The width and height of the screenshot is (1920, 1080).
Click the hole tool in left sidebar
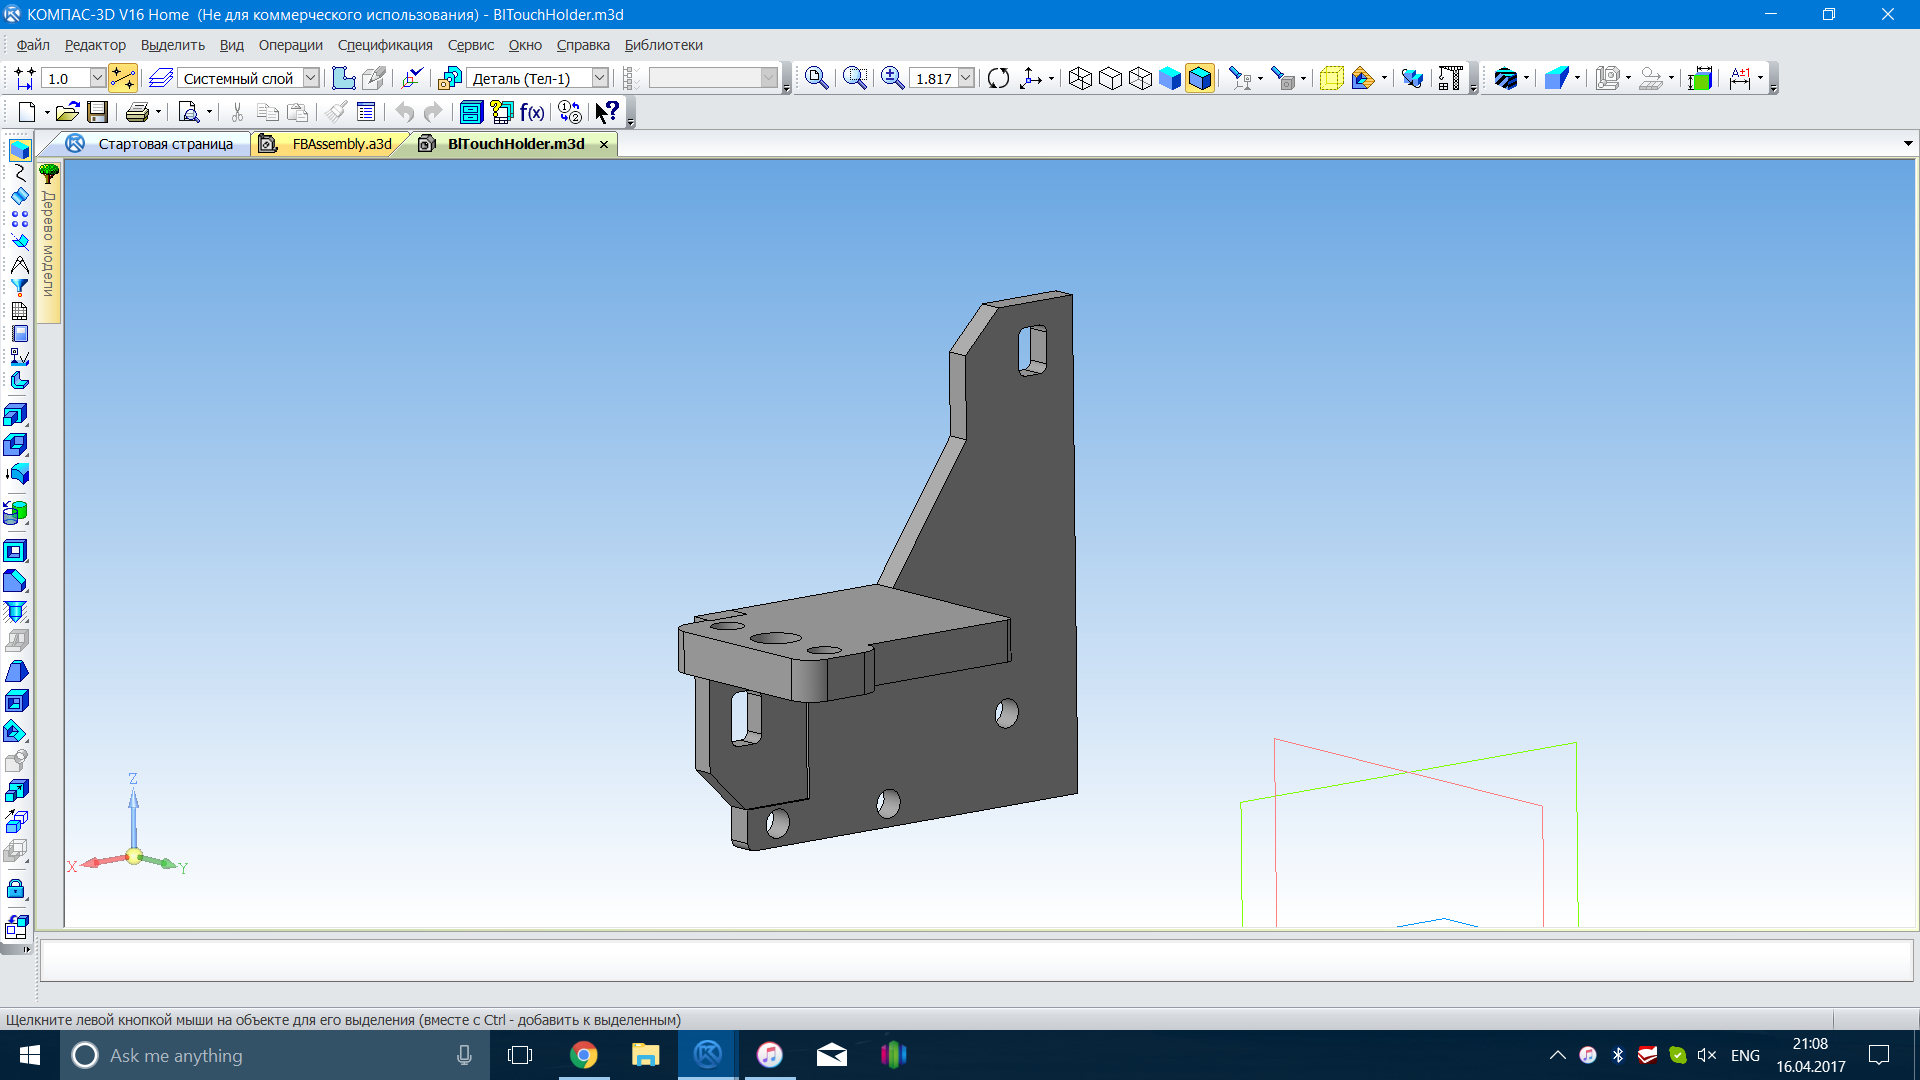(16, 611)
